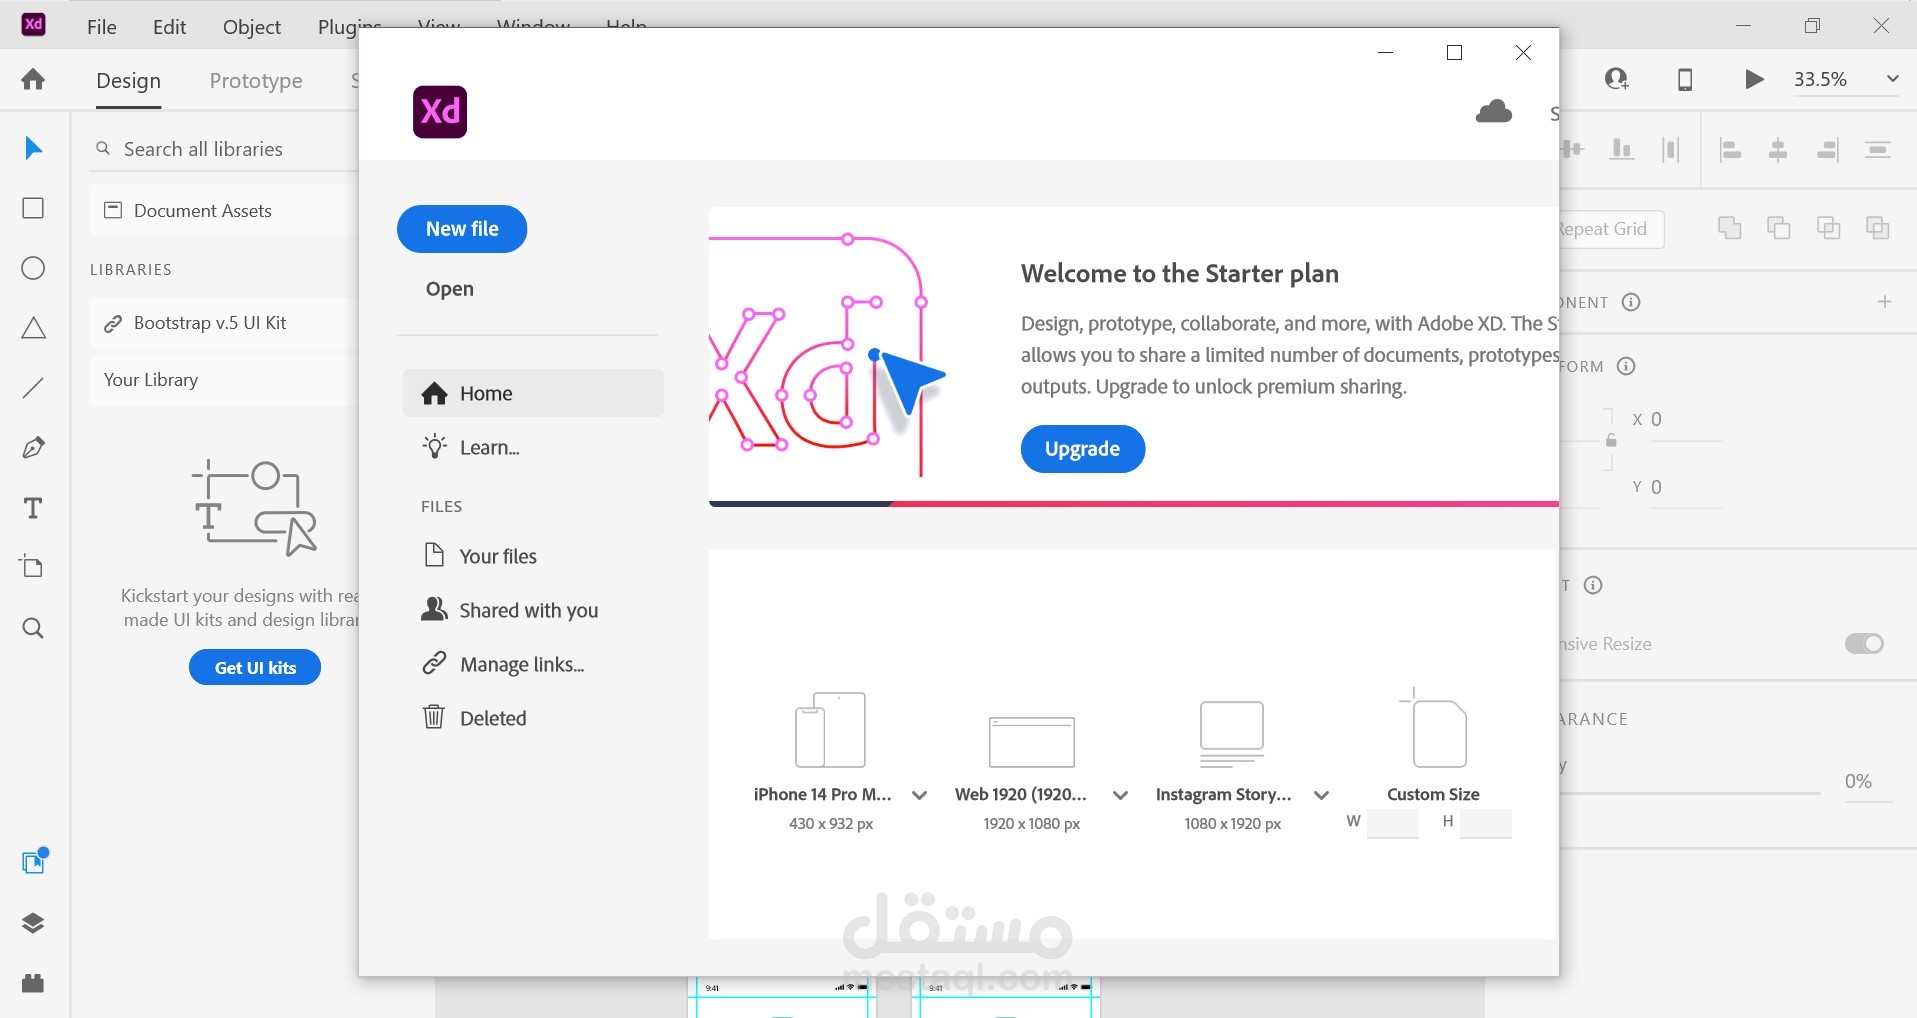Select Home in dialog sidebar

click(533, 393)
